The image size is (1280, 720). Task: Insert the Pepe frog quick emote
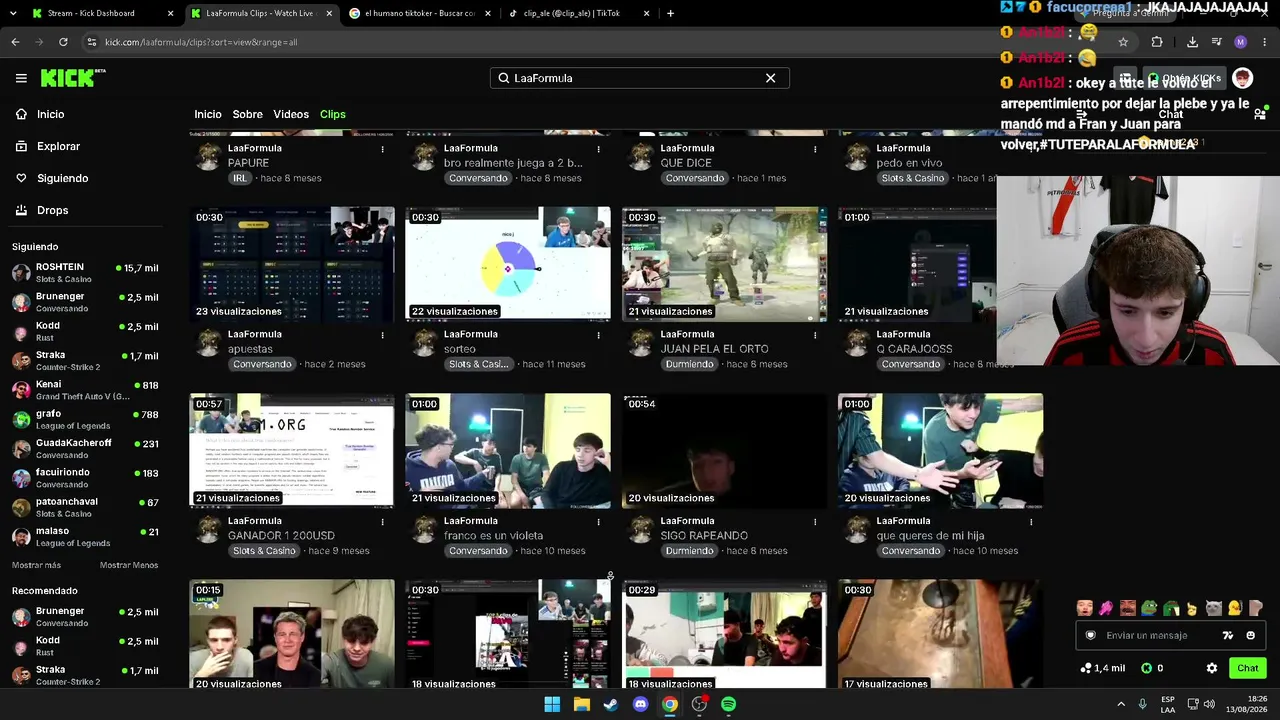point(1149,608)
